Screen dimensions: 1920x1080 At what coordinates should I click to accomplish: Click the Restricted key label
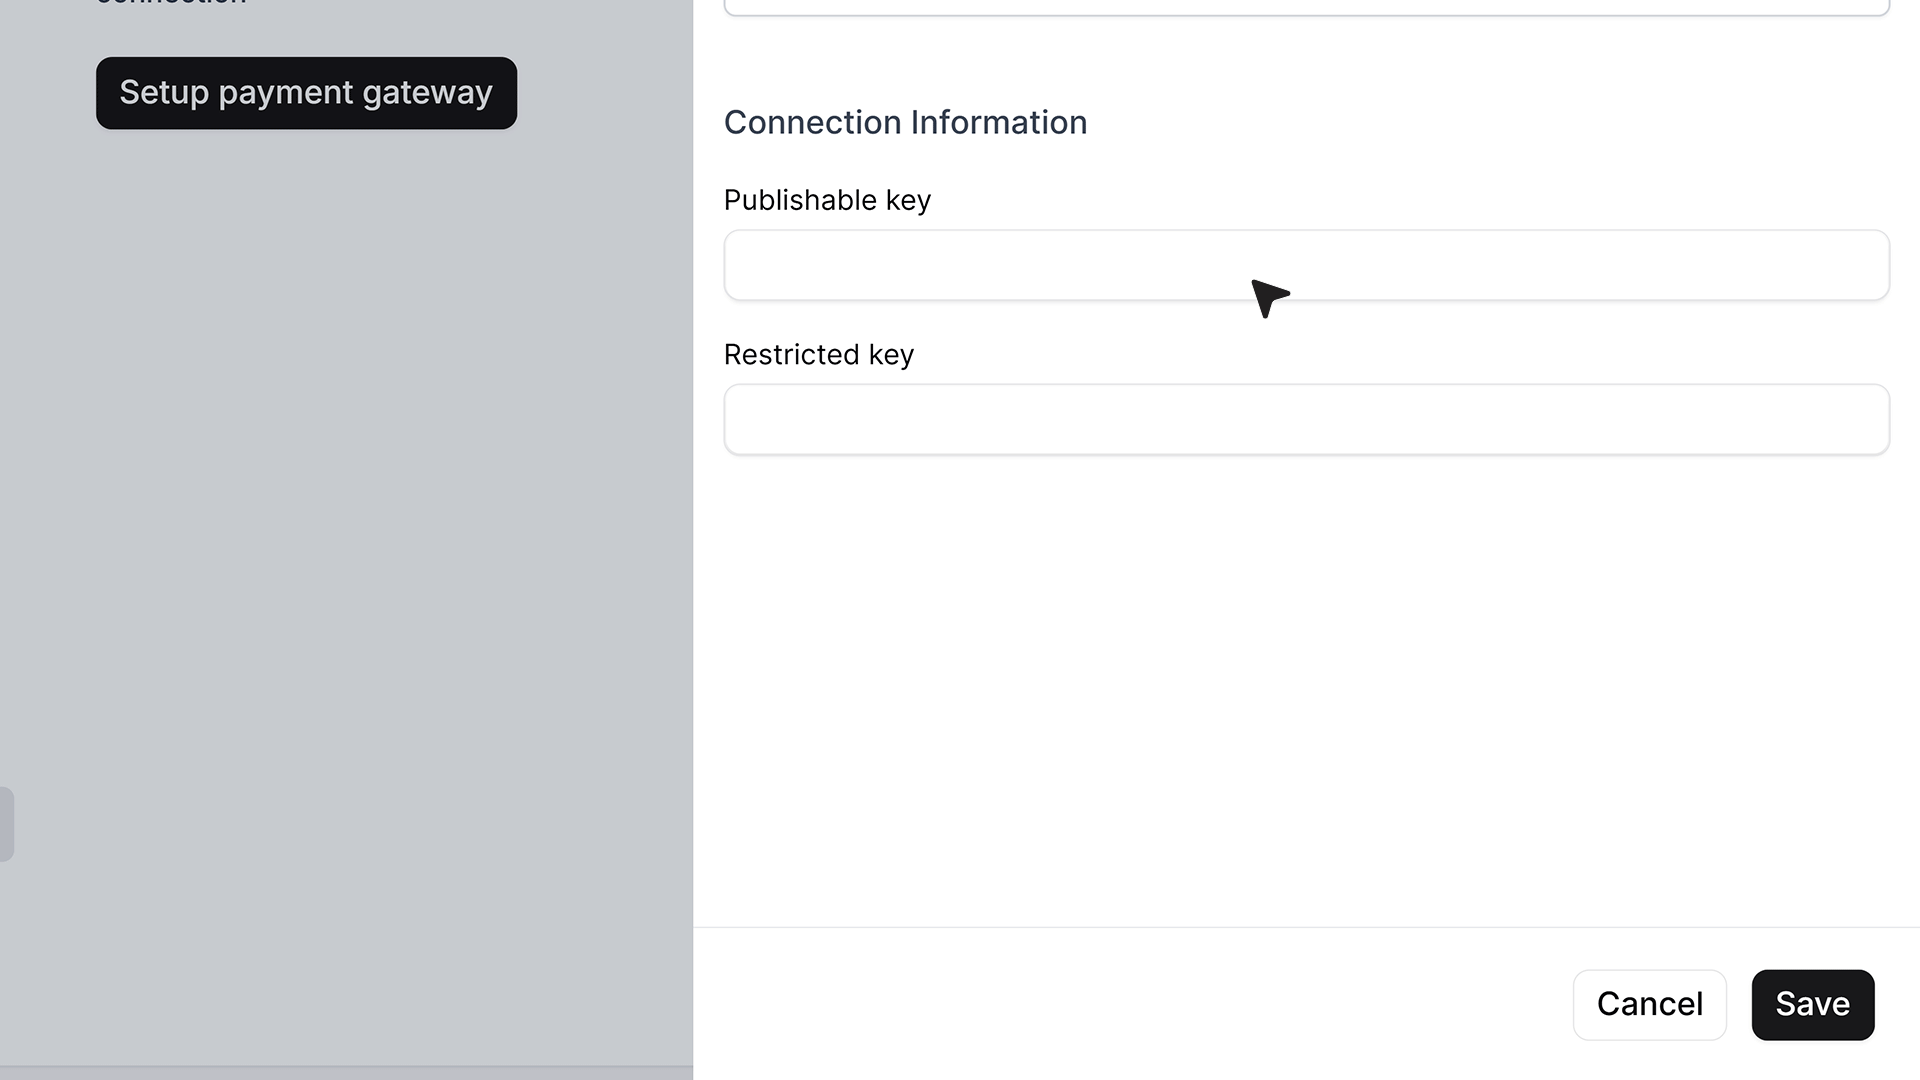(x=818, y=355)
